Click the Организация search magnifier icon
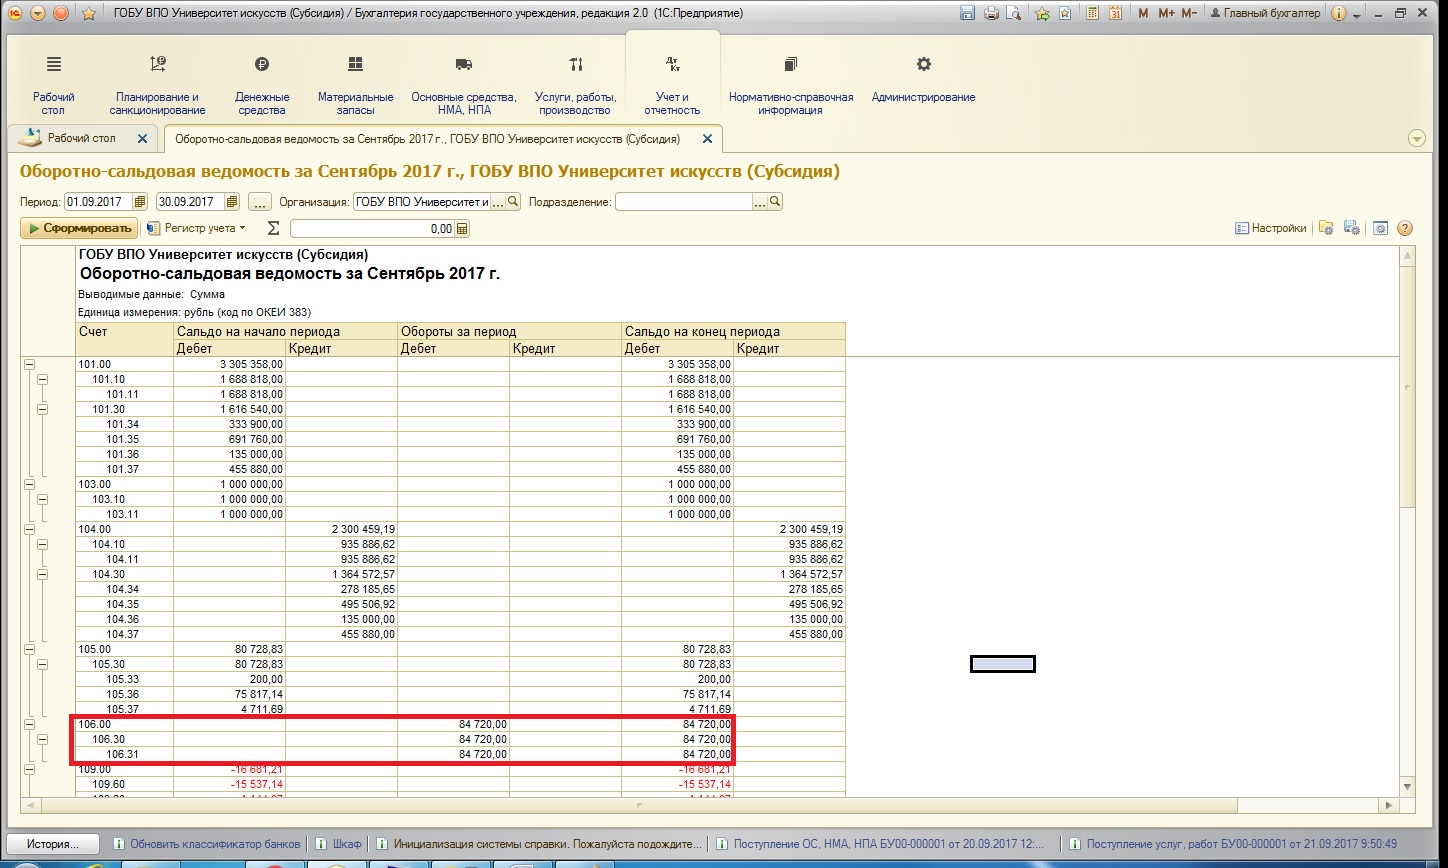The width and height of the screenshot is (1448, 868). pyautogui.click(x=514, y=202)
